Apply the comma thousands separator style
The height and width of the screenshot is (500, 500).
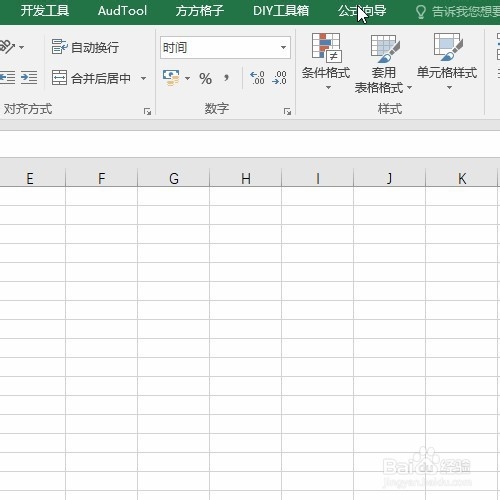coord(227,78)
